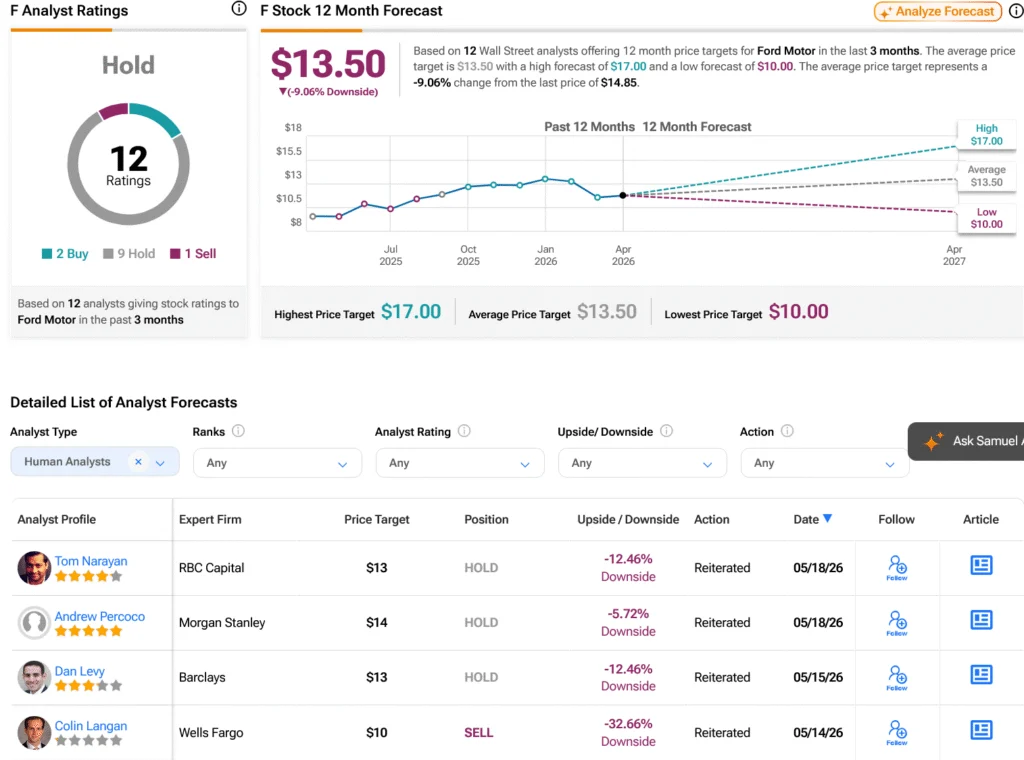The width and height of the screenshot is (1024, 760).
Task: Follow analyst Tom Narayan
Action: [x=897, y=567]
